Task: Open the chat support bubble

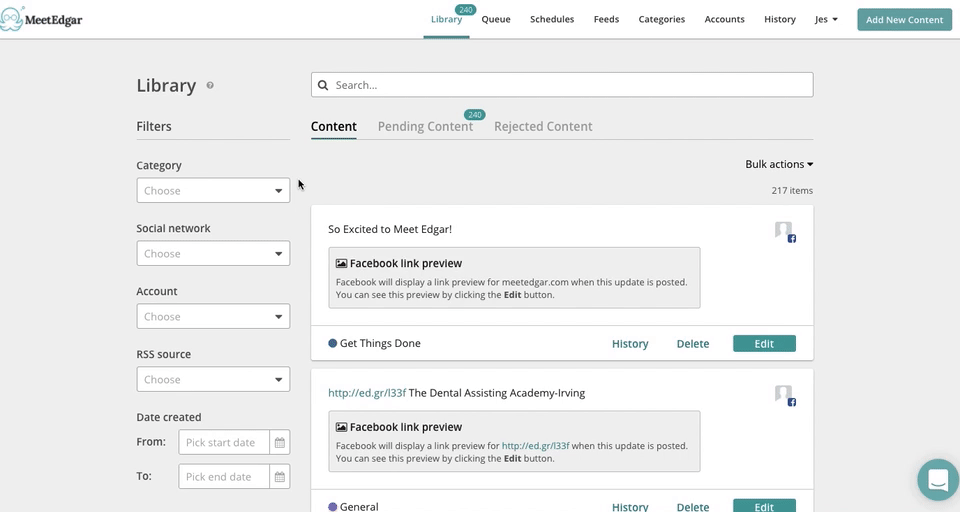Action: pos(938,480)
